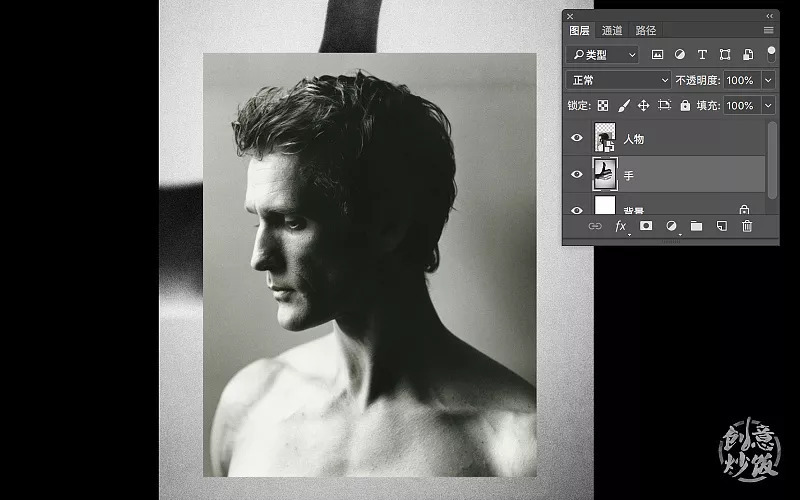Open the fx layer style menu
The width and height of the screenshot is (800, 500).
click(x=620, y=226)
